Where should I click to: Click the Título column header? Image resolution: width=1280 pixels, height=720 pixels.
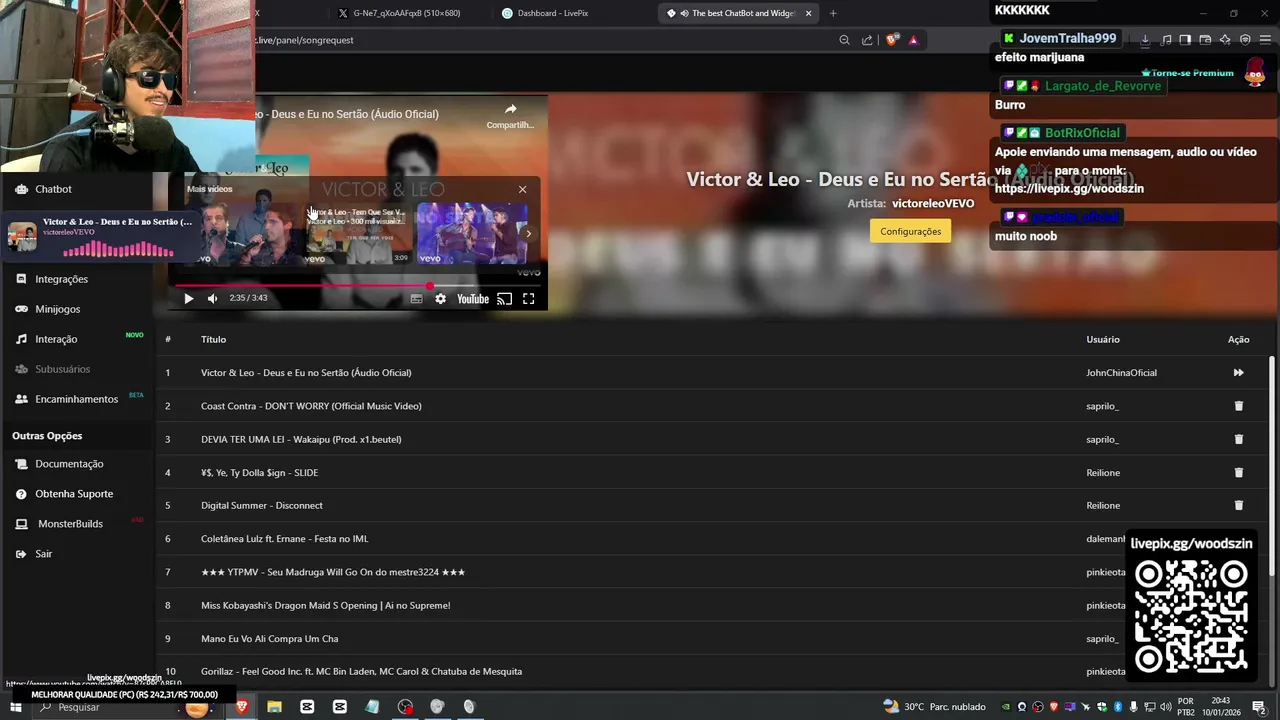(213, 340)
